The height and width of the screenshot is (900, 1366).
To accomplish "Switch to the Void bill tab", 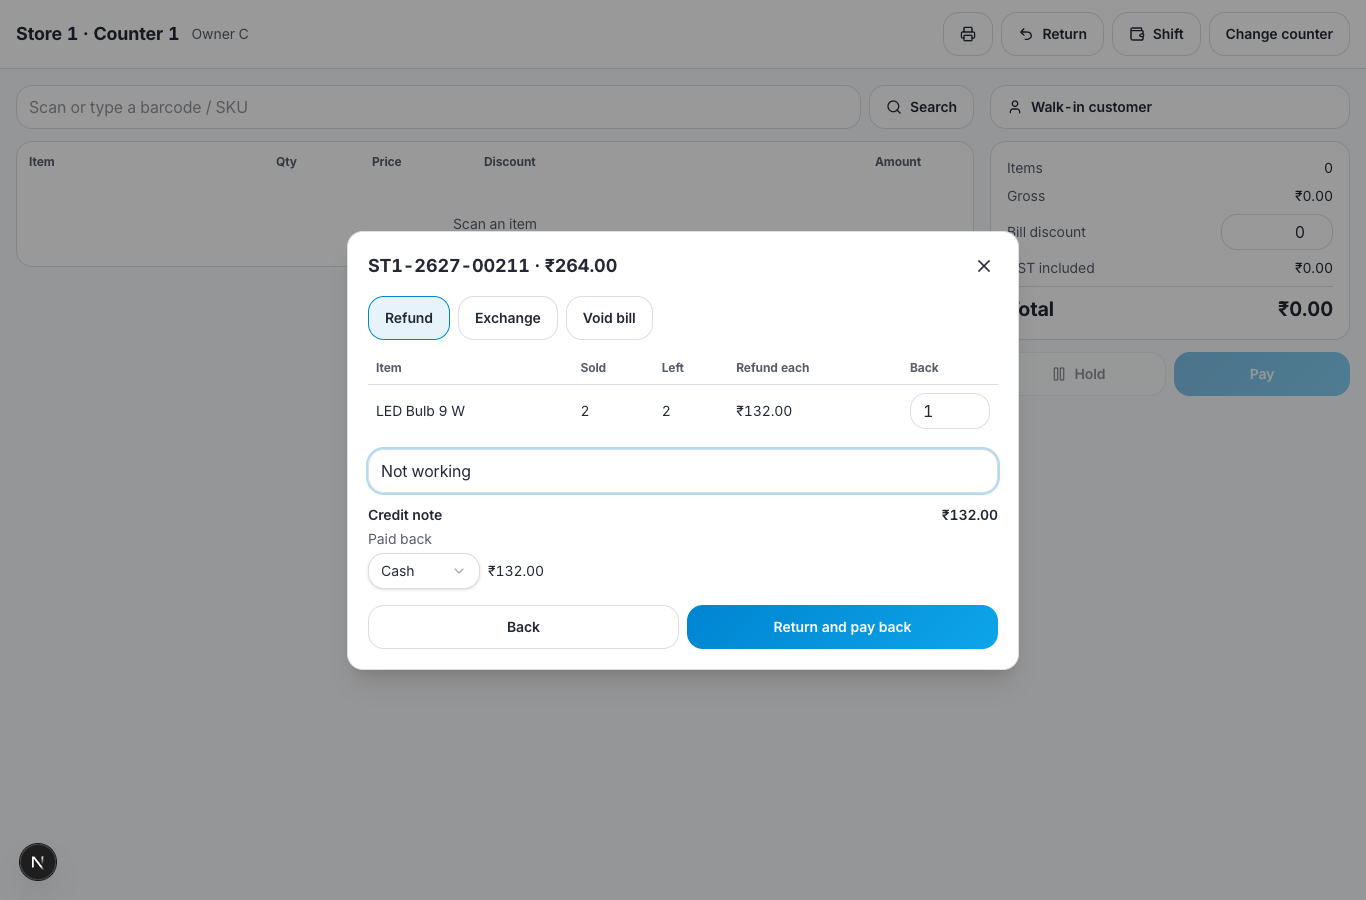I will [609, 318].
